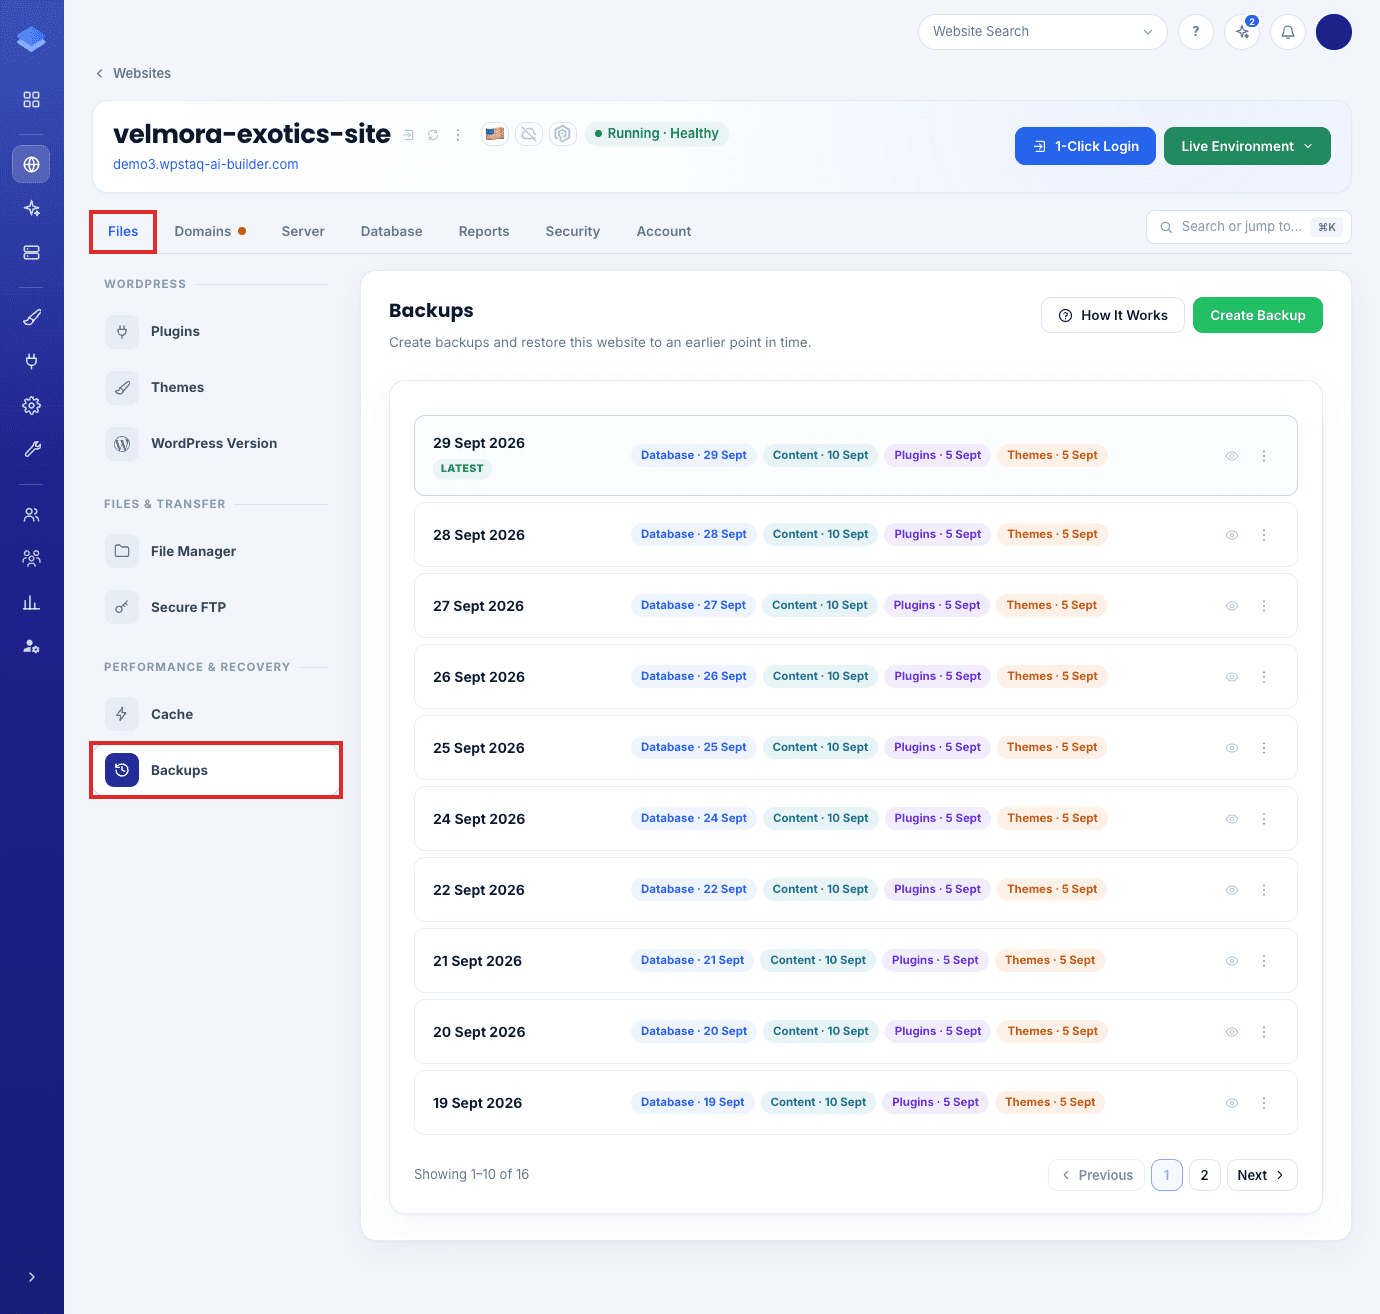Switch to the Security tab
The height and width of the screenshot is (1314, 1380).
573,231
